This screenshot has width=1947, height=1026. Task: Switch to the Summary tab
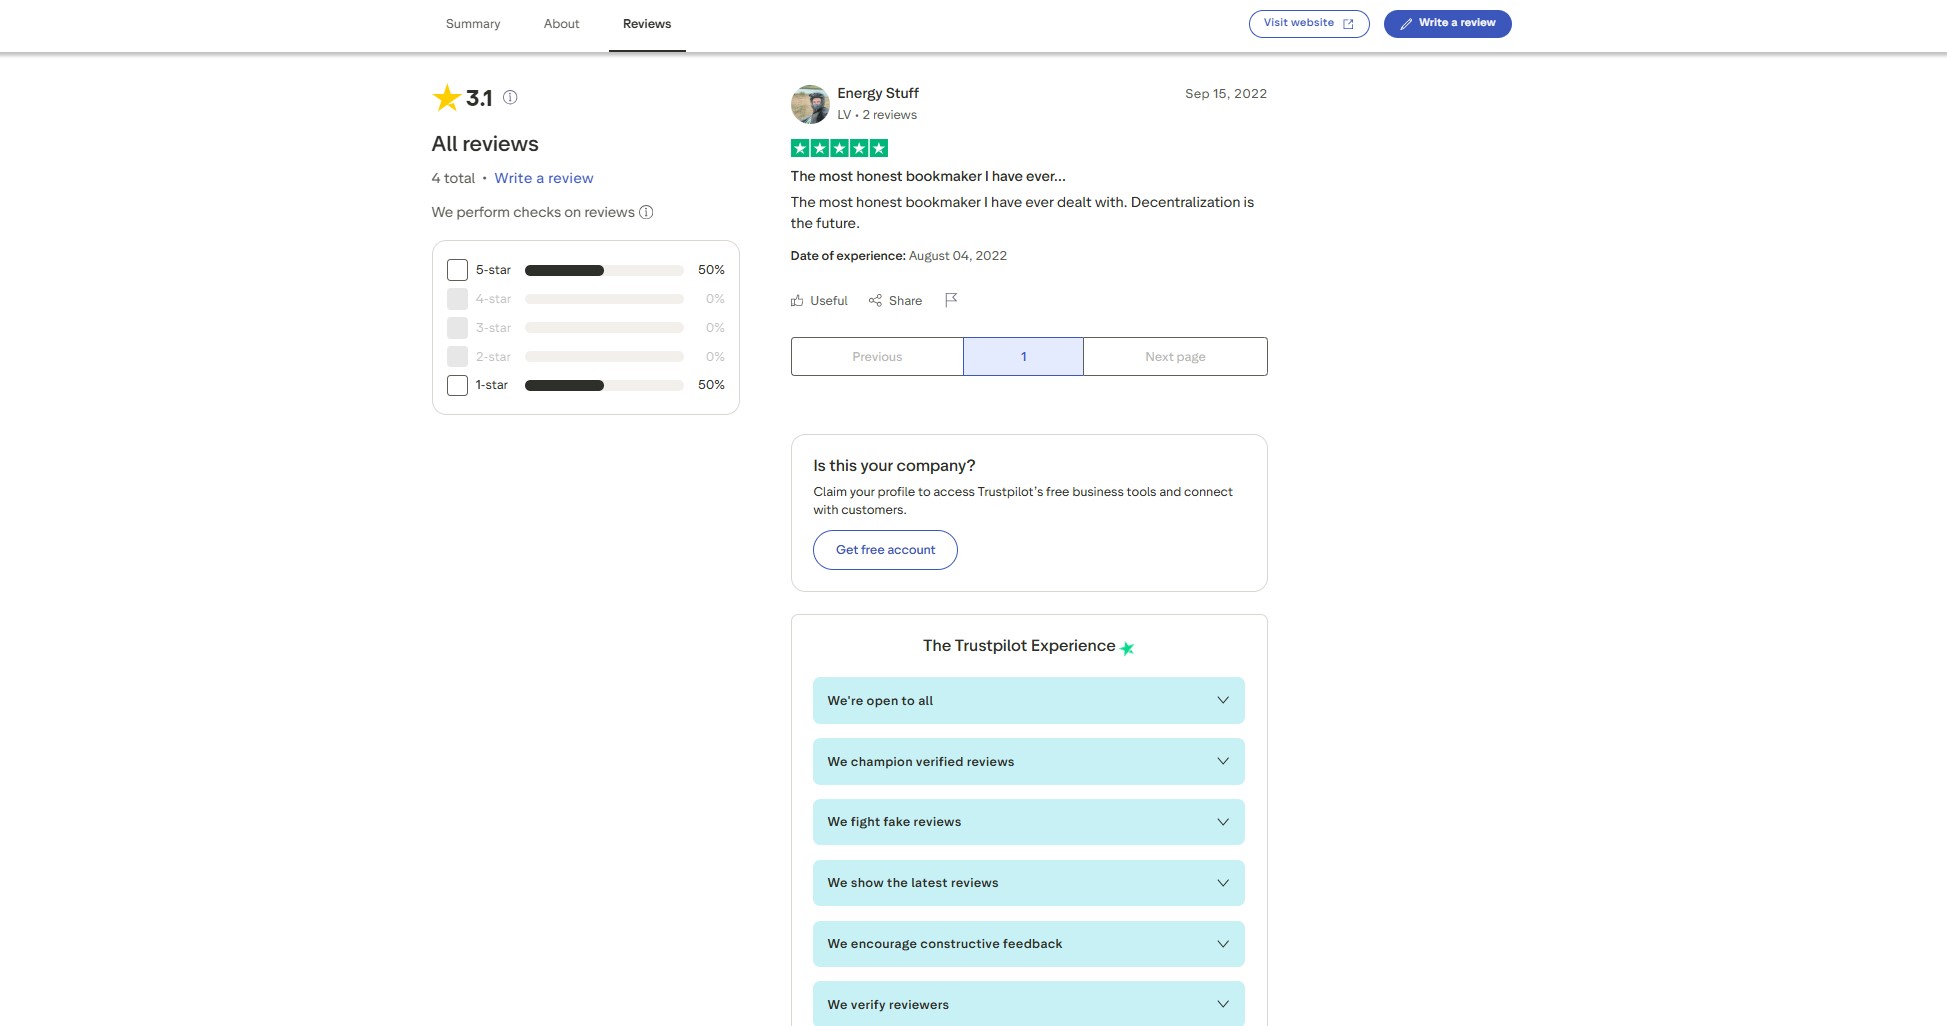click(472, 23)
